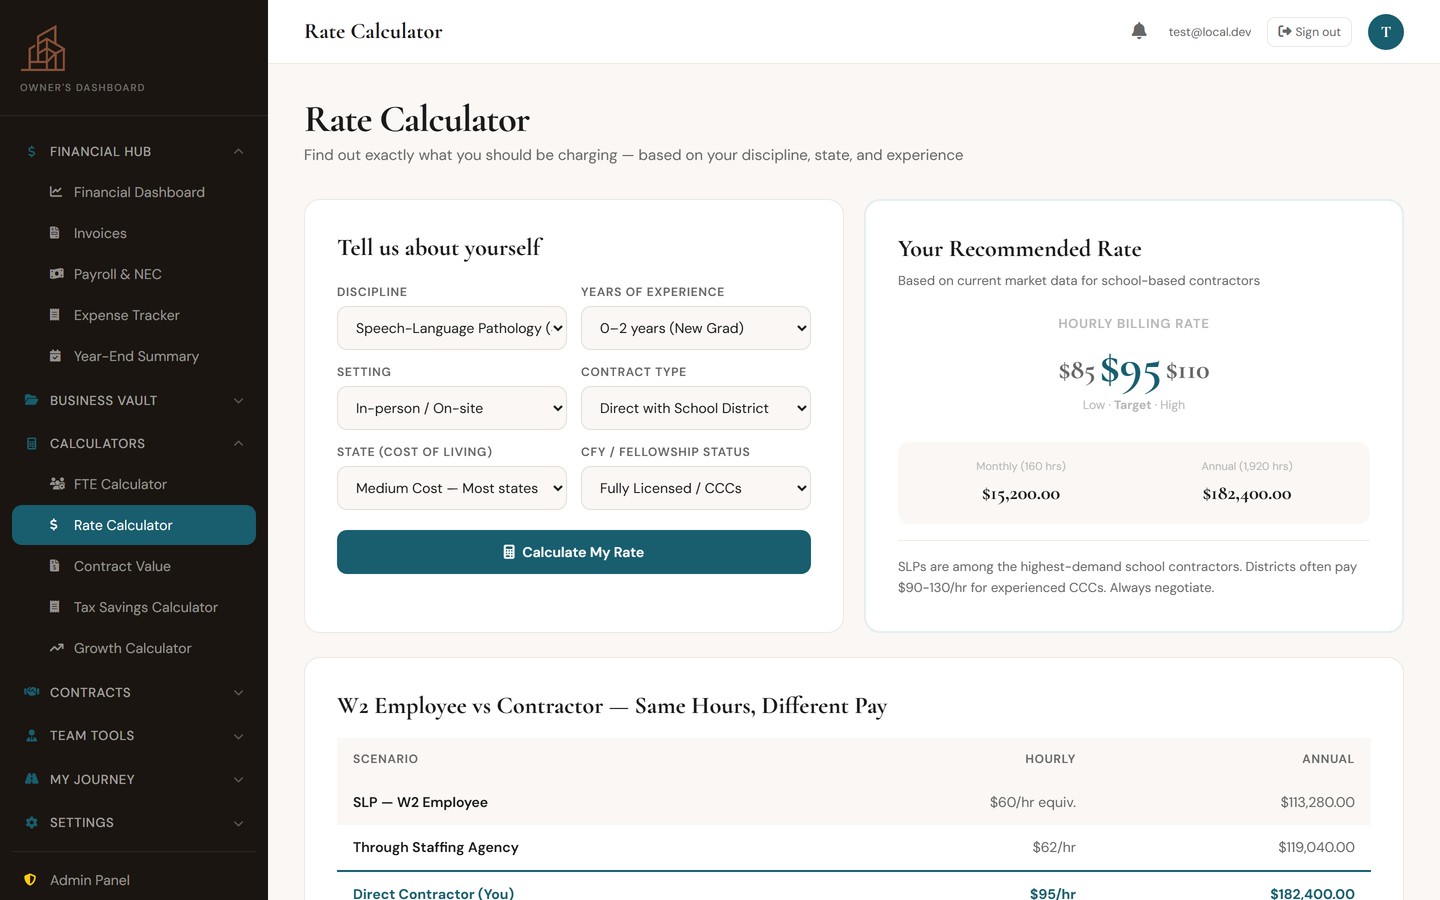Click the $95 target rate value

click(x=1130, y=372)
